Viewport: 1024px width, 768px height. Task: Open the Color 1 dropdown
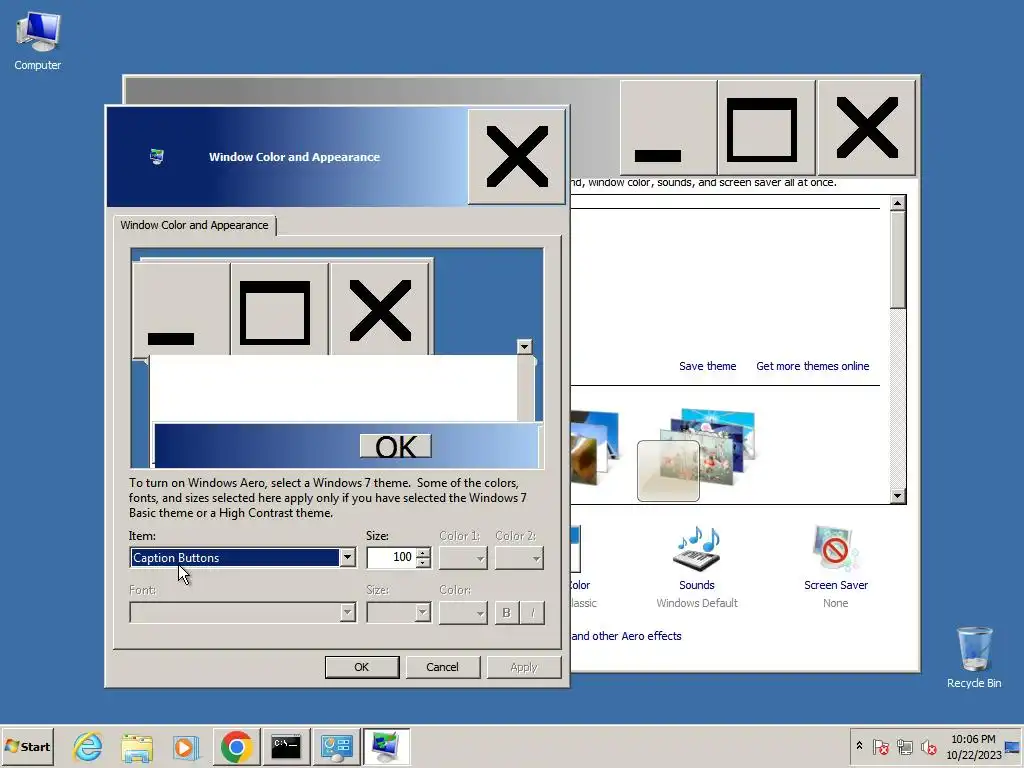tap(463, 558)
